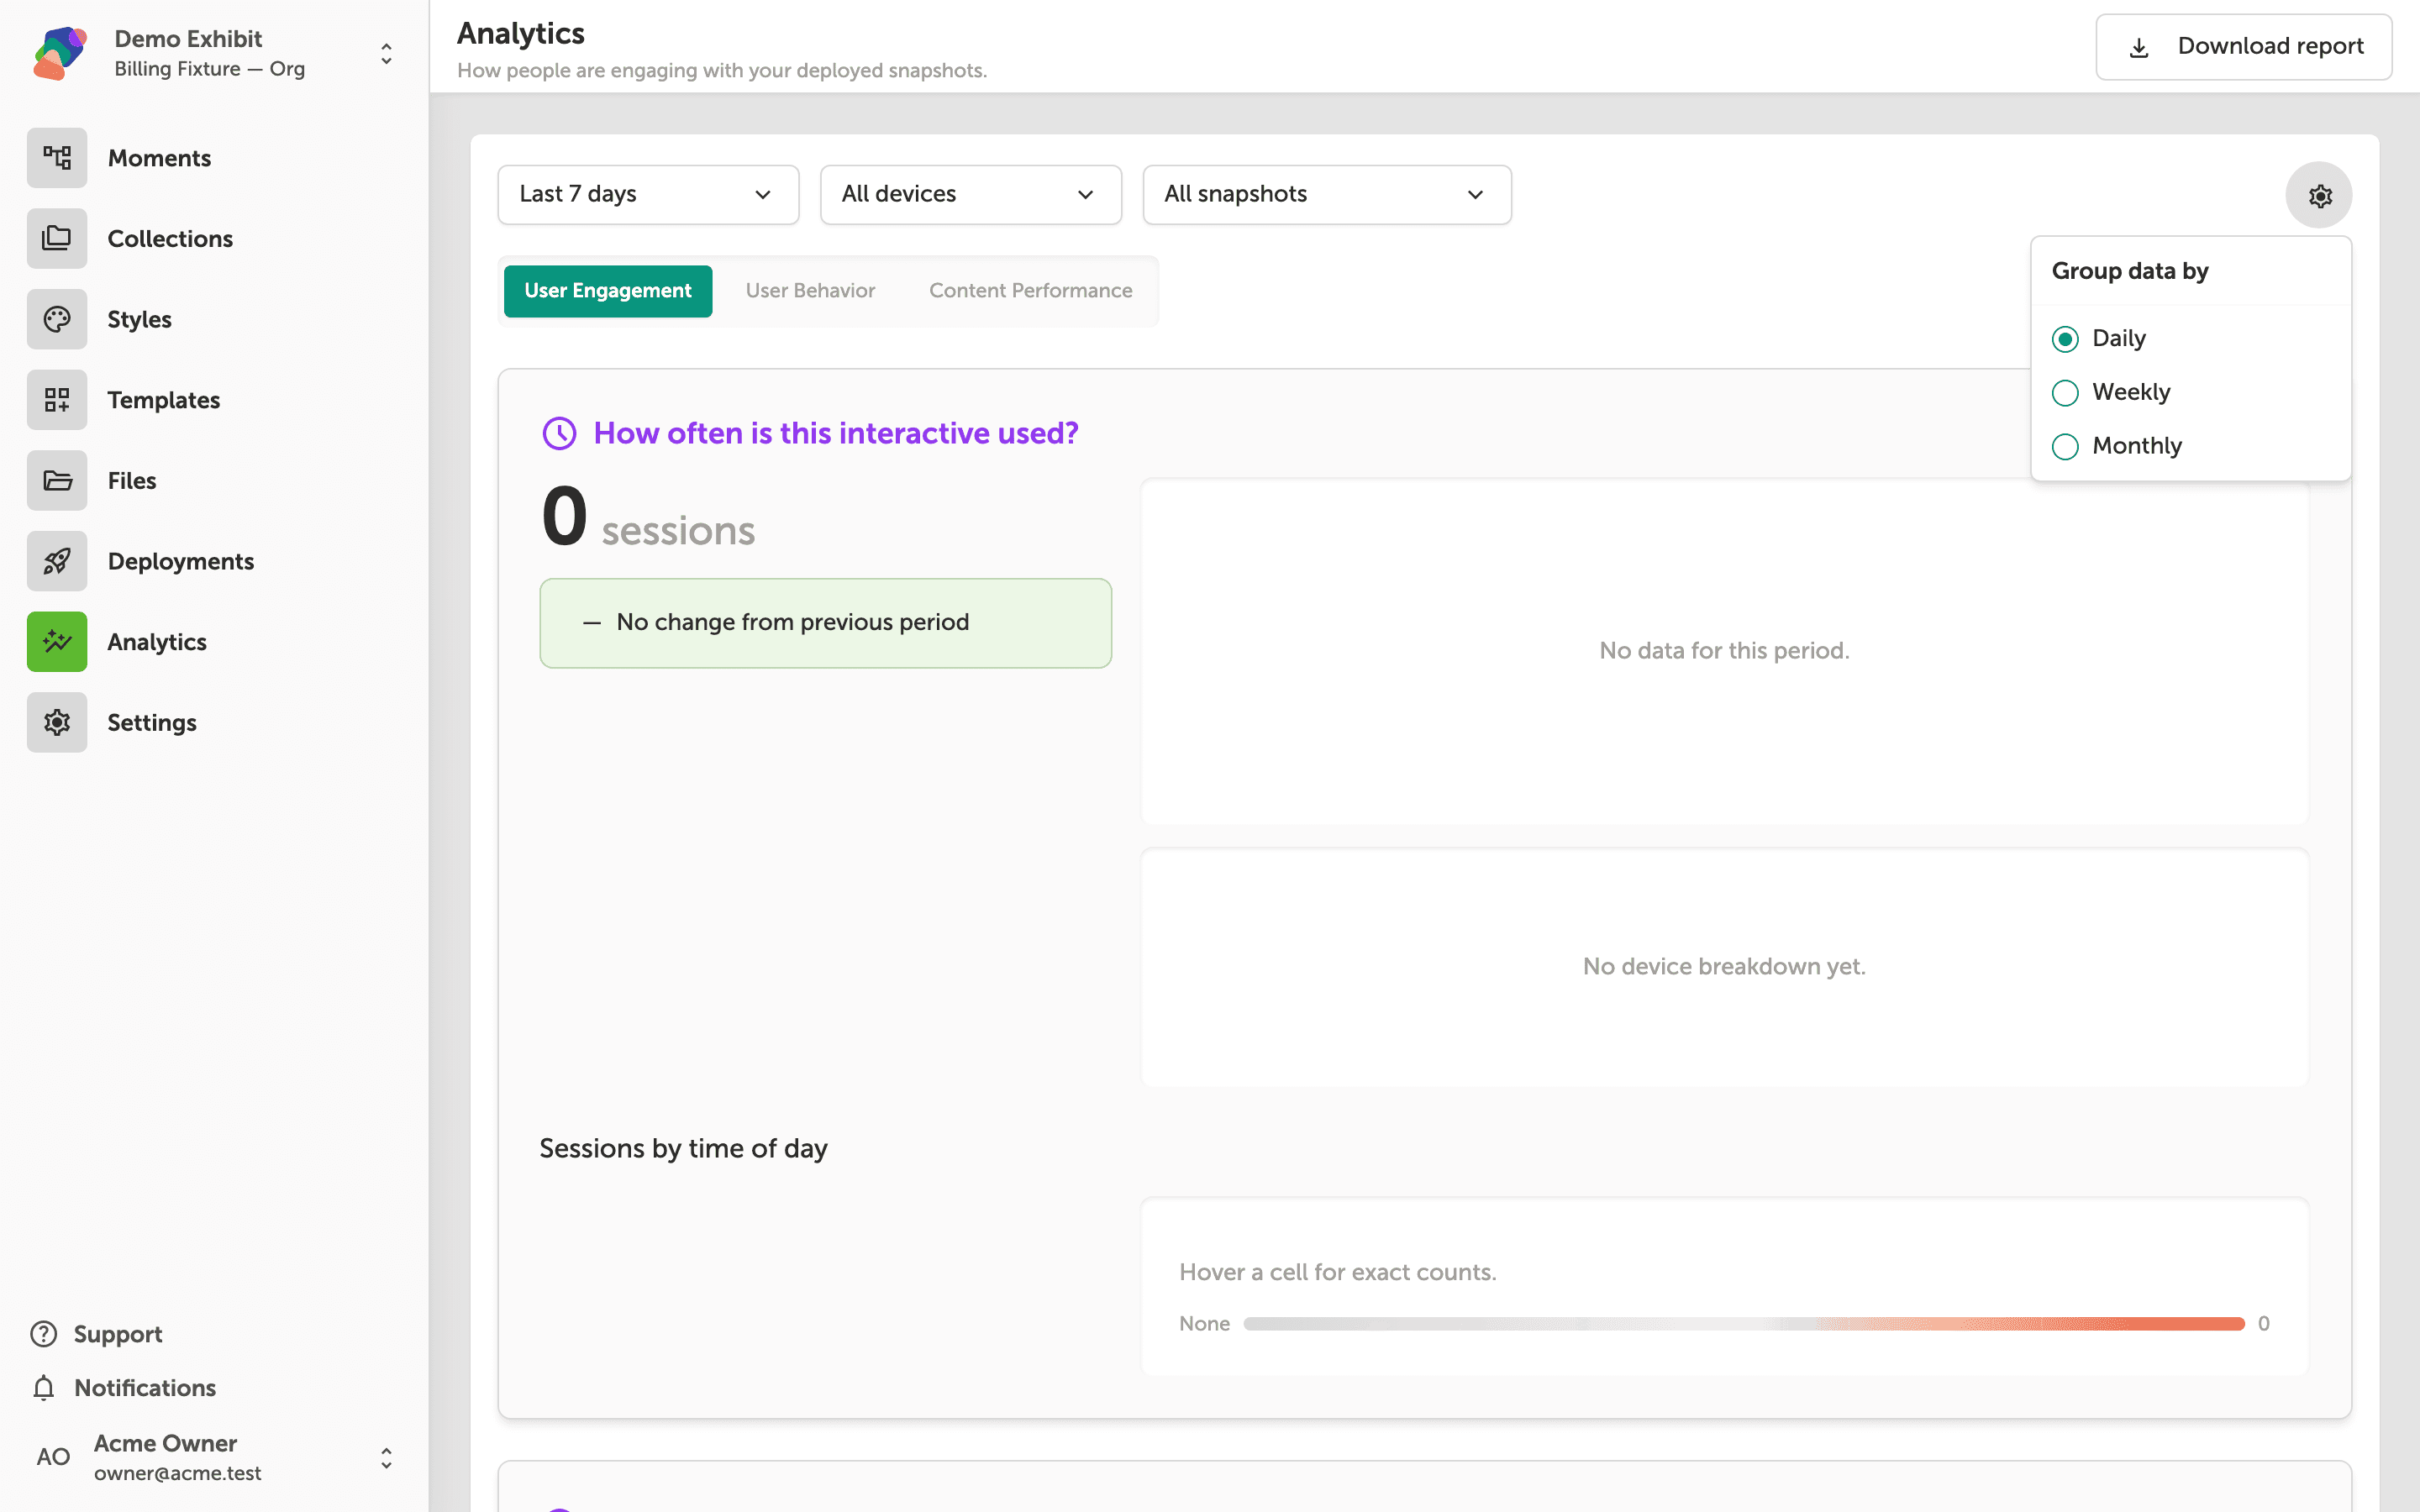Click the Deployments rocket icon
The height and width of the screenshot is (1512, 2420).
57,561
